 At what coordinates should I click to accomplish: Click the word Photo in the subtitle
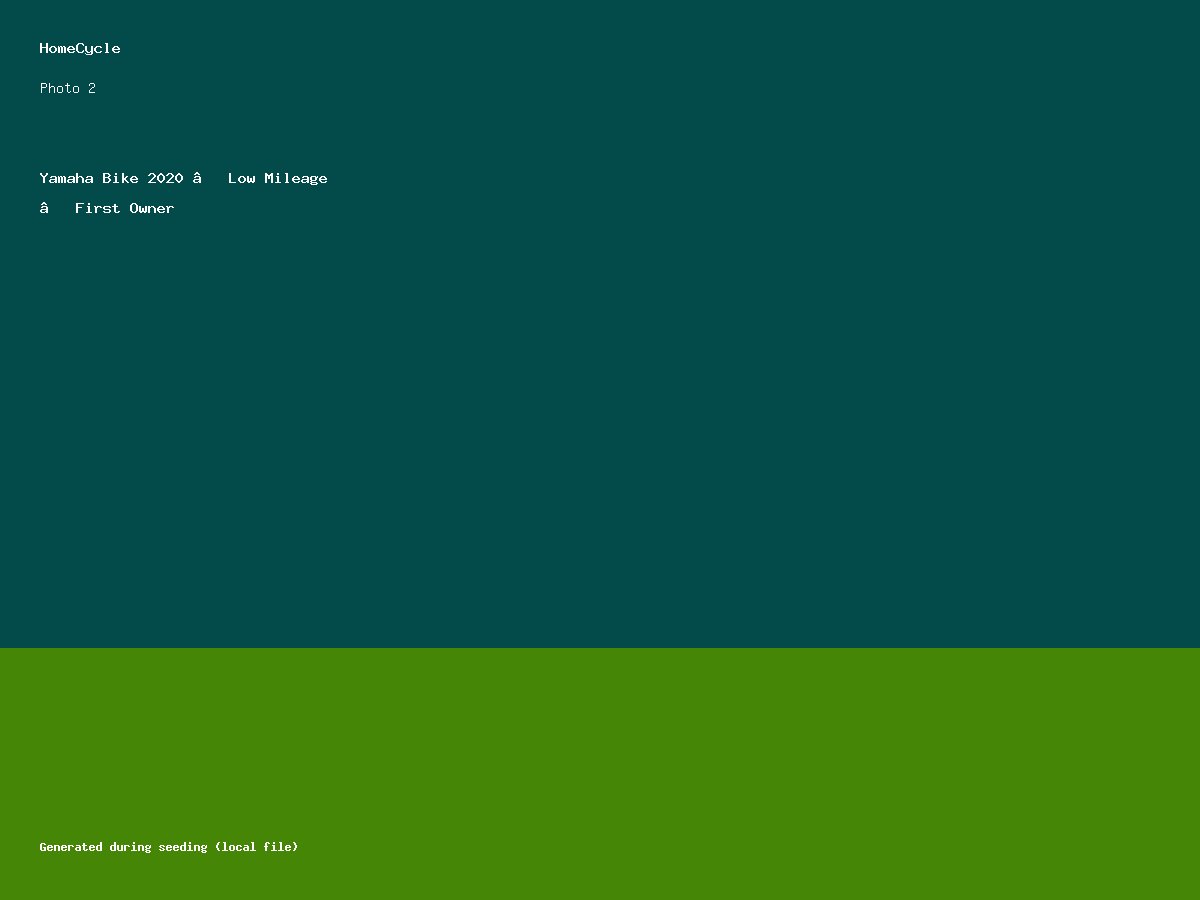point(59,88)
